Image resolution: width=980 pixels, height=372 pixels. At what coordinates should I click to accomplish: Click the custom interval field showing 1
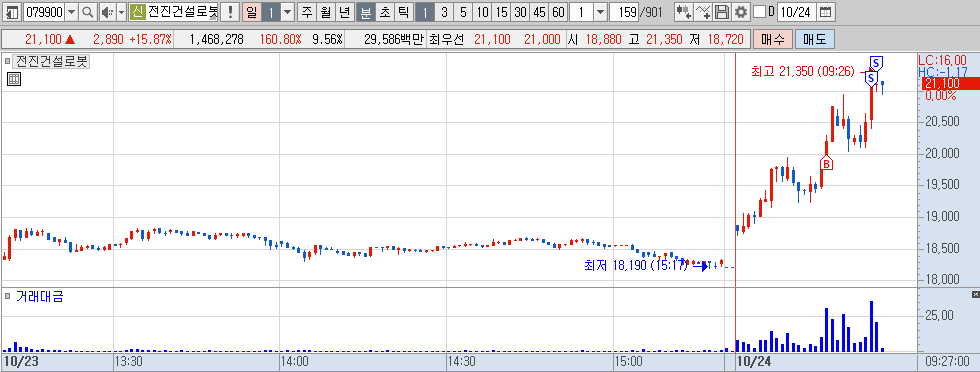pos(582,12)
